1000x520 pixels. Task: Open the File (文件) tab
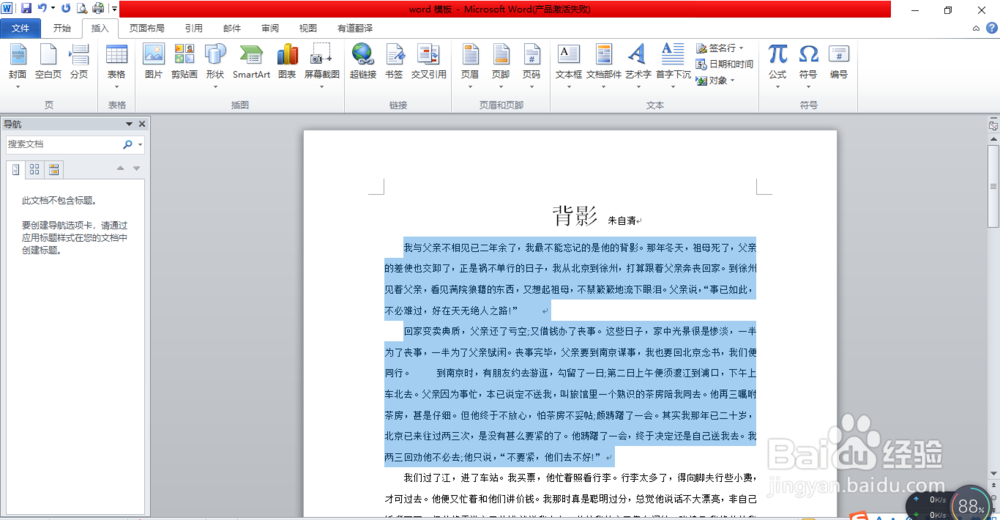click(x=20, y=28)
